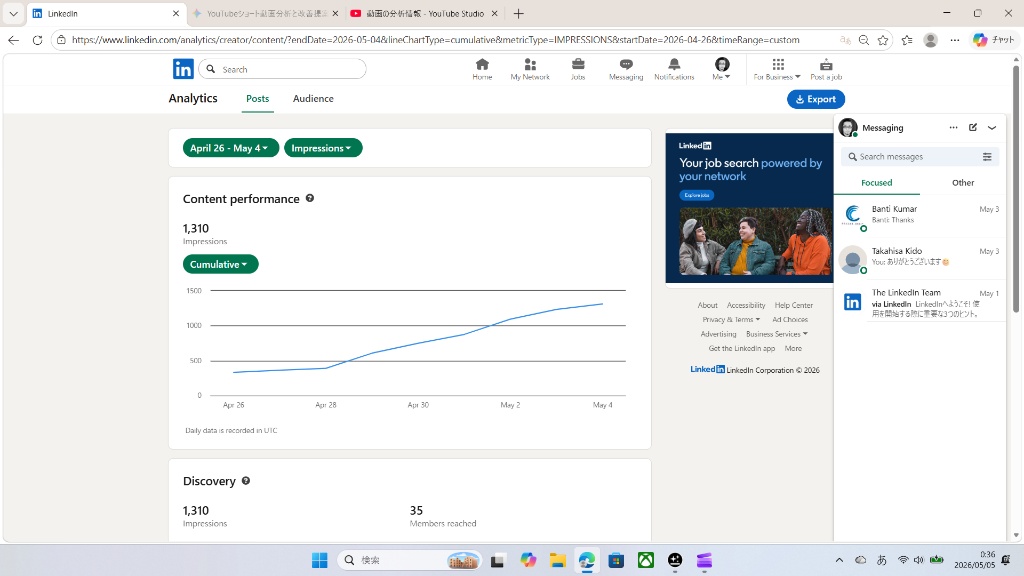Show Discovery help info icon
This screenshot has height=576, width=1024.
click(246, 481)
